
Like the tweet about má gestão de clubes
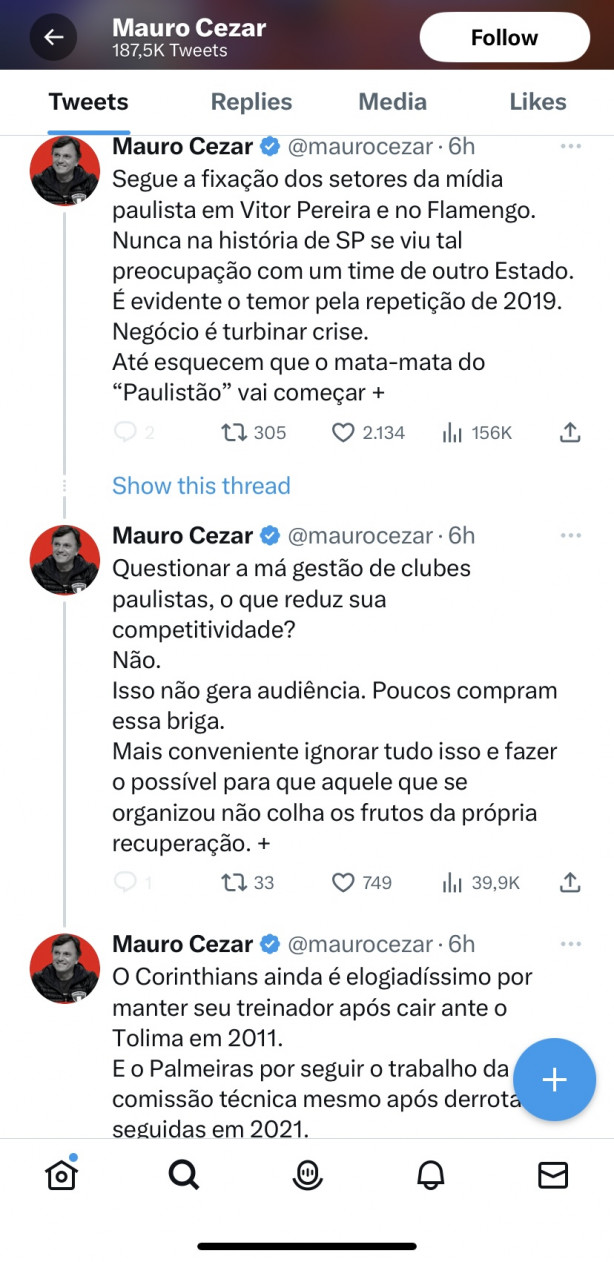(x=343, y=882)
